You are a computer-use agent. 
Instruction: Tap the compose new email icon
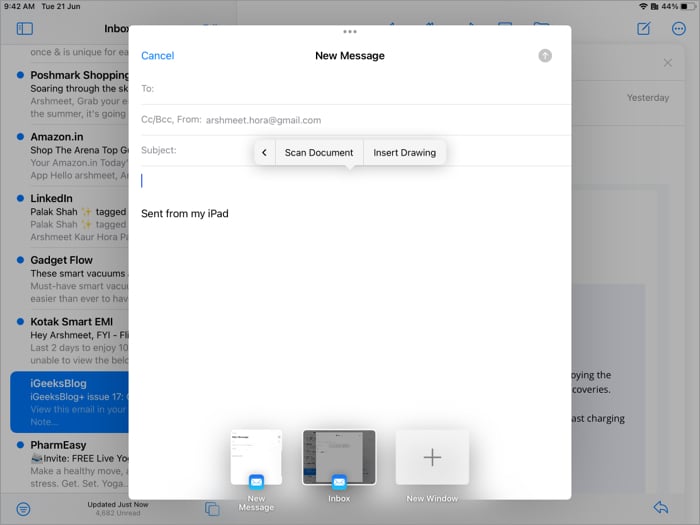644,29
